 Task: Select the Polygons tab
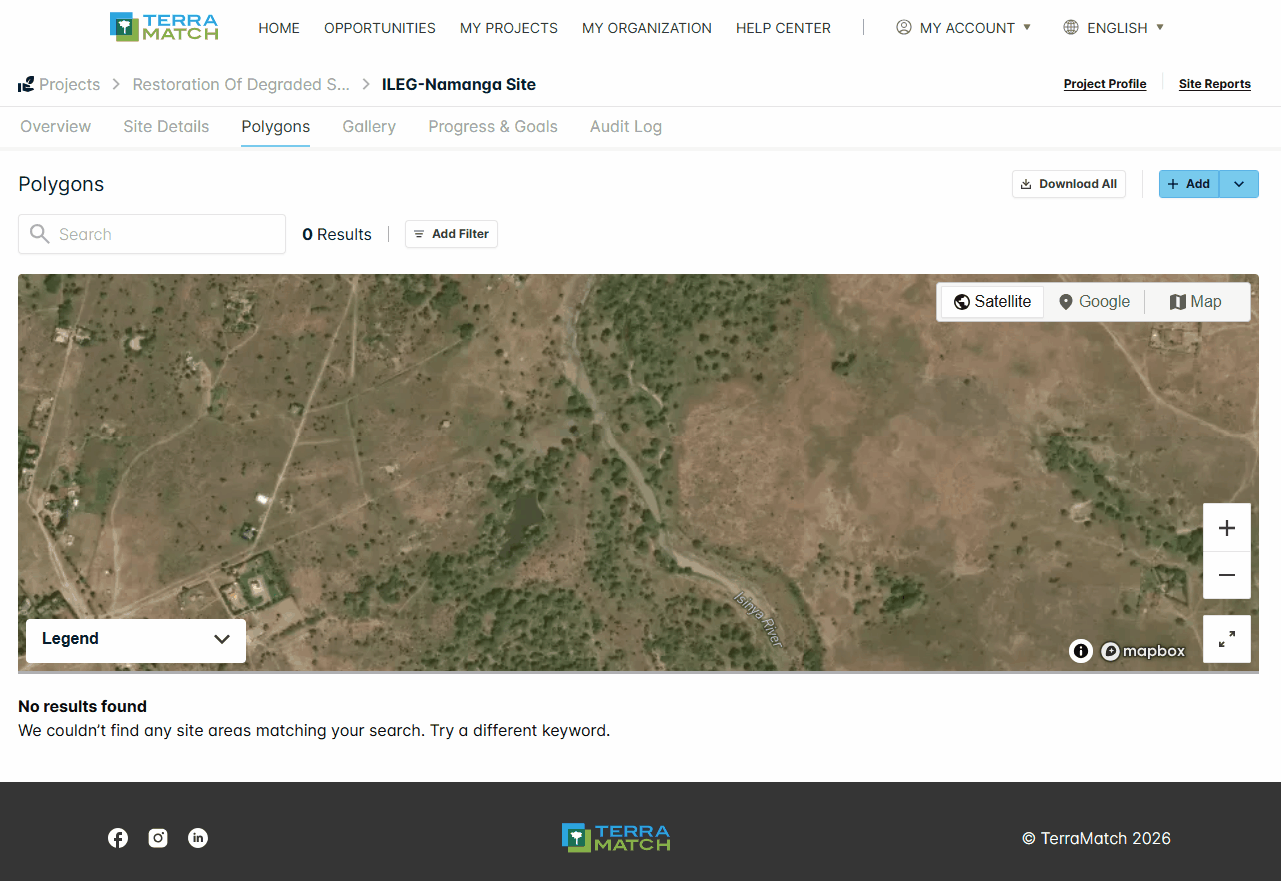pos(276,127)
